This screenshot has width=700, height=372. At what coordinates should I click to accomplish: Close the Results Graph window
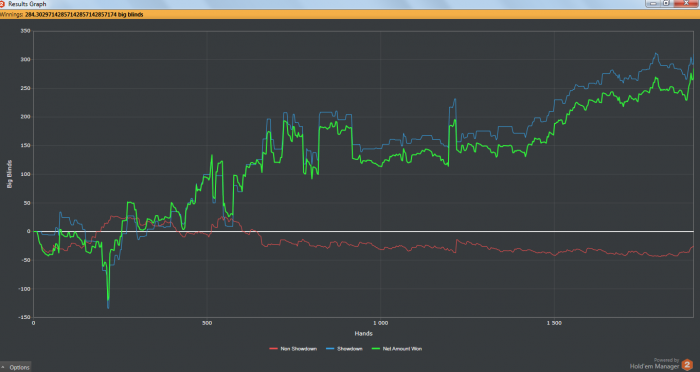tap(687, 3)
